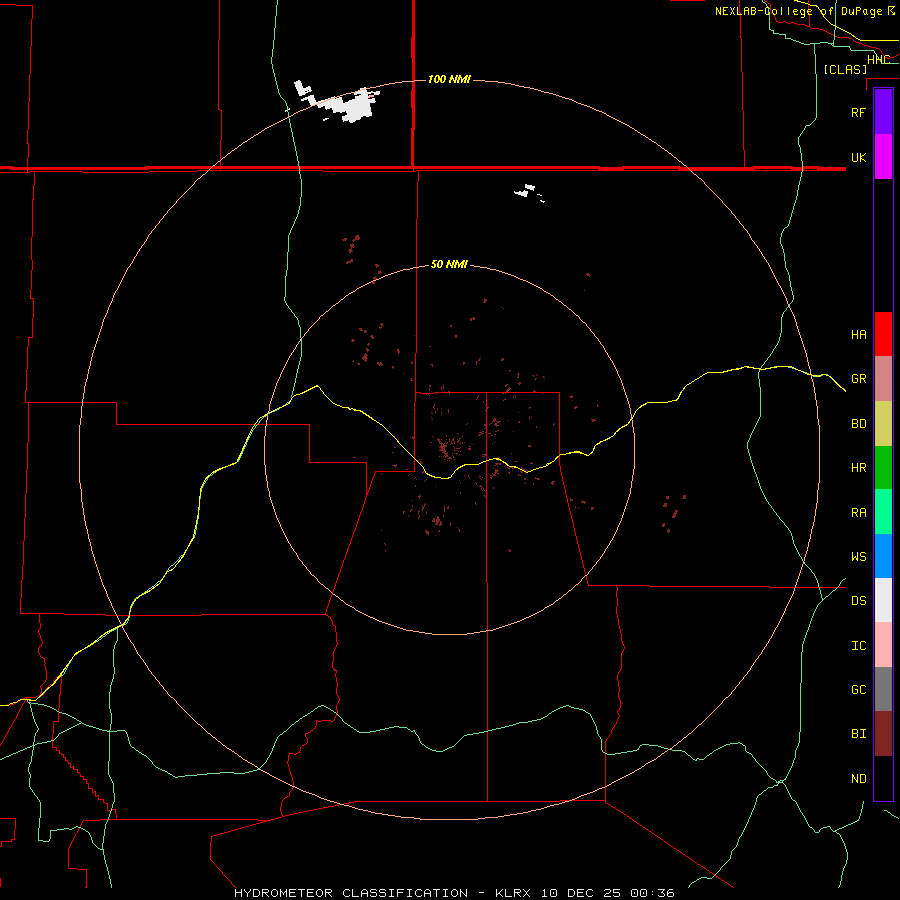Select the light pink IC legend swatch
This screenshot has width=900, height=900.
(x=883, y=645)
